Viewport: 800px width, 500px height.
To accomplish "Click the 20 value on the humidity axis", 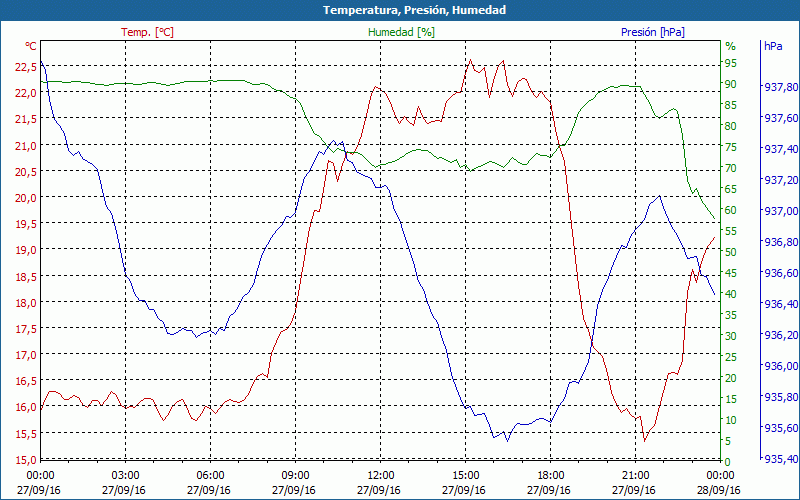I will coord(731,378).
